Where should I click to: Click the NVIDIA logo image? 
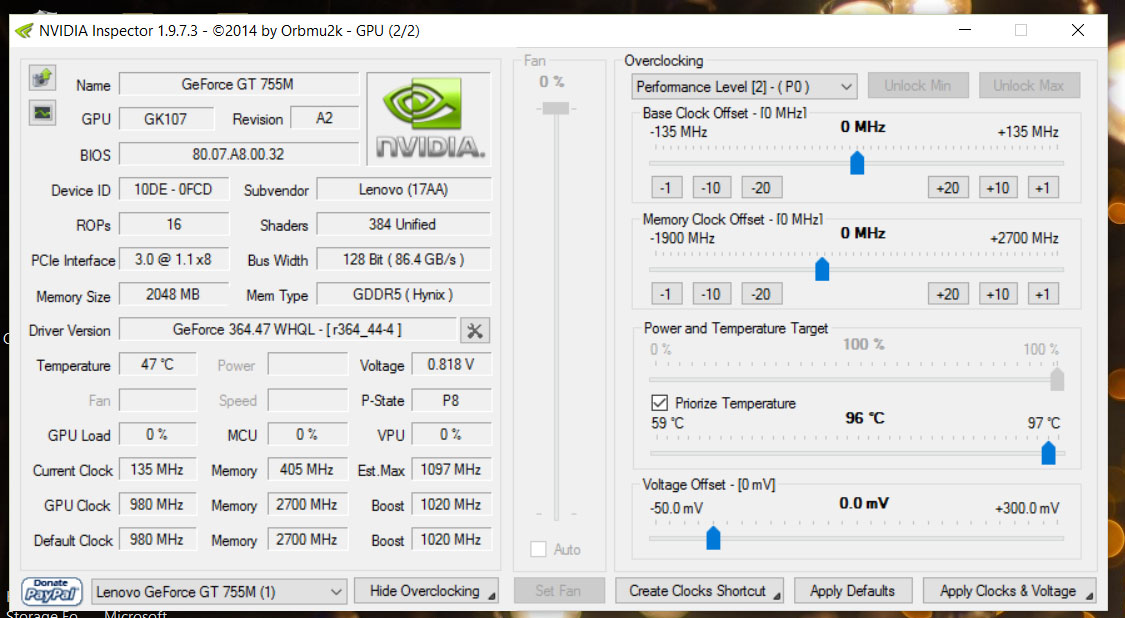coord(429,118)
